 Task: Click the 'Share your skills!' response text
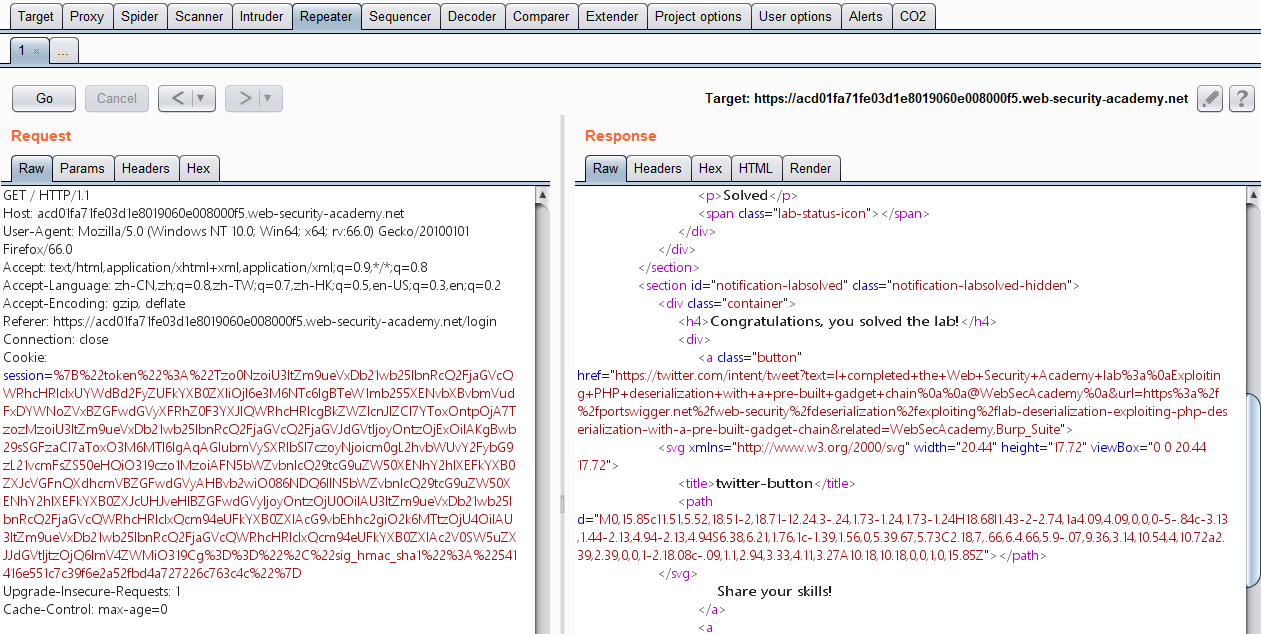pos(774,591)
